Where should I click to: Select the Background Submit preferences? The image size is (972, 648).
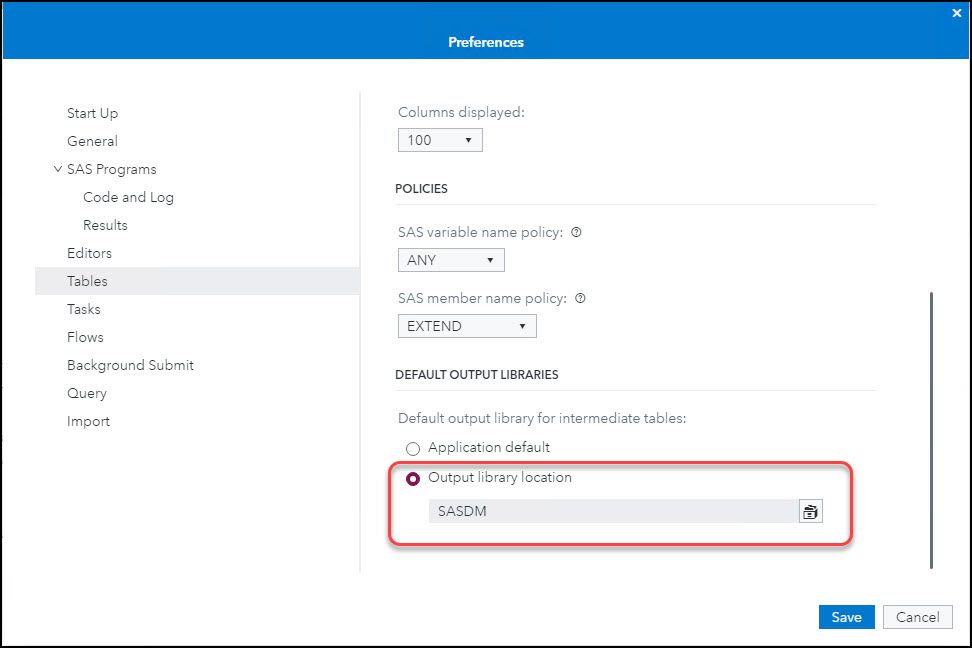[130, 365]
